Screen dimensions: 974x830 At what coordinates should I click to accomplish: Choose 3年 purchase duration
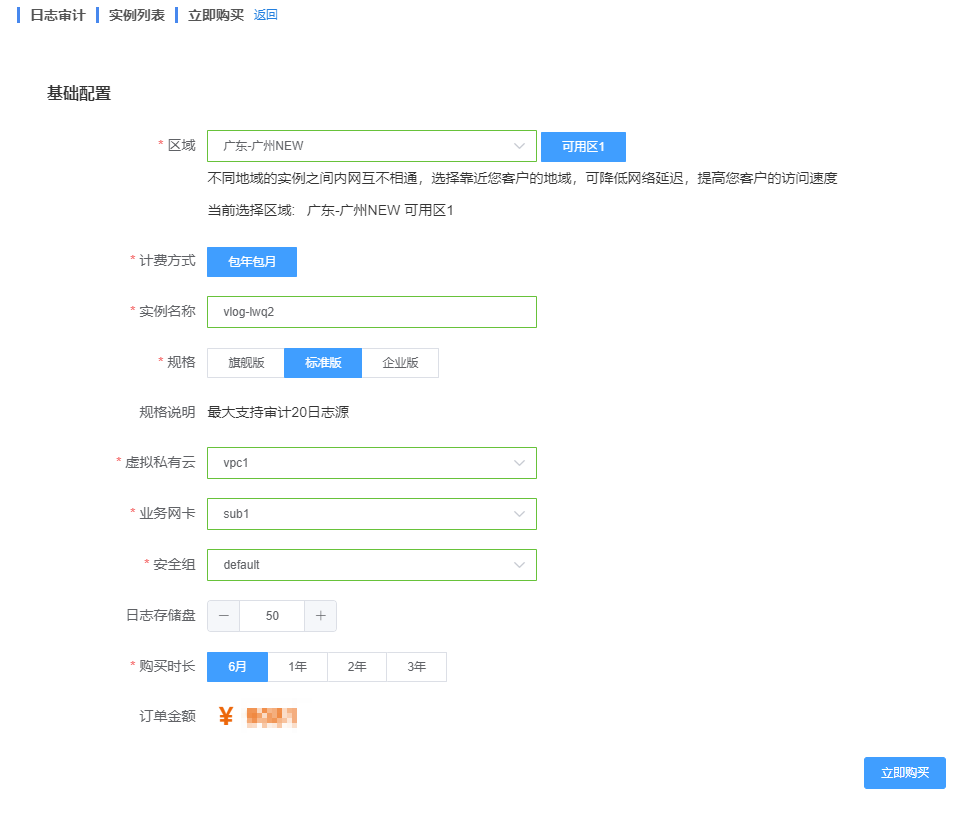[416, 667]
